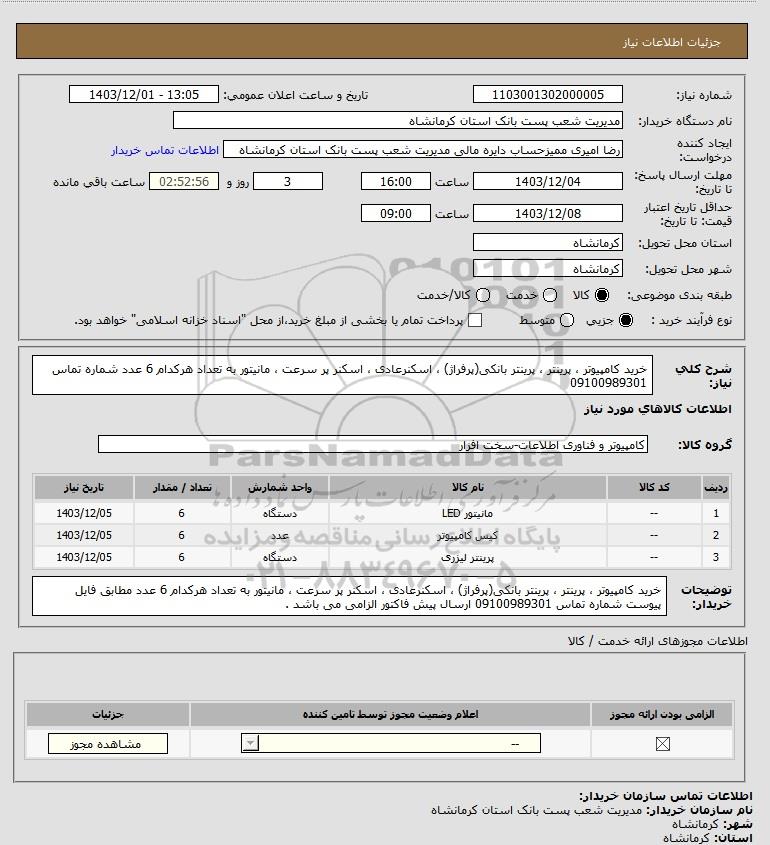Select the پرینتر لیزری item row
Screen dimensions: 770x845
coord(382,557)
